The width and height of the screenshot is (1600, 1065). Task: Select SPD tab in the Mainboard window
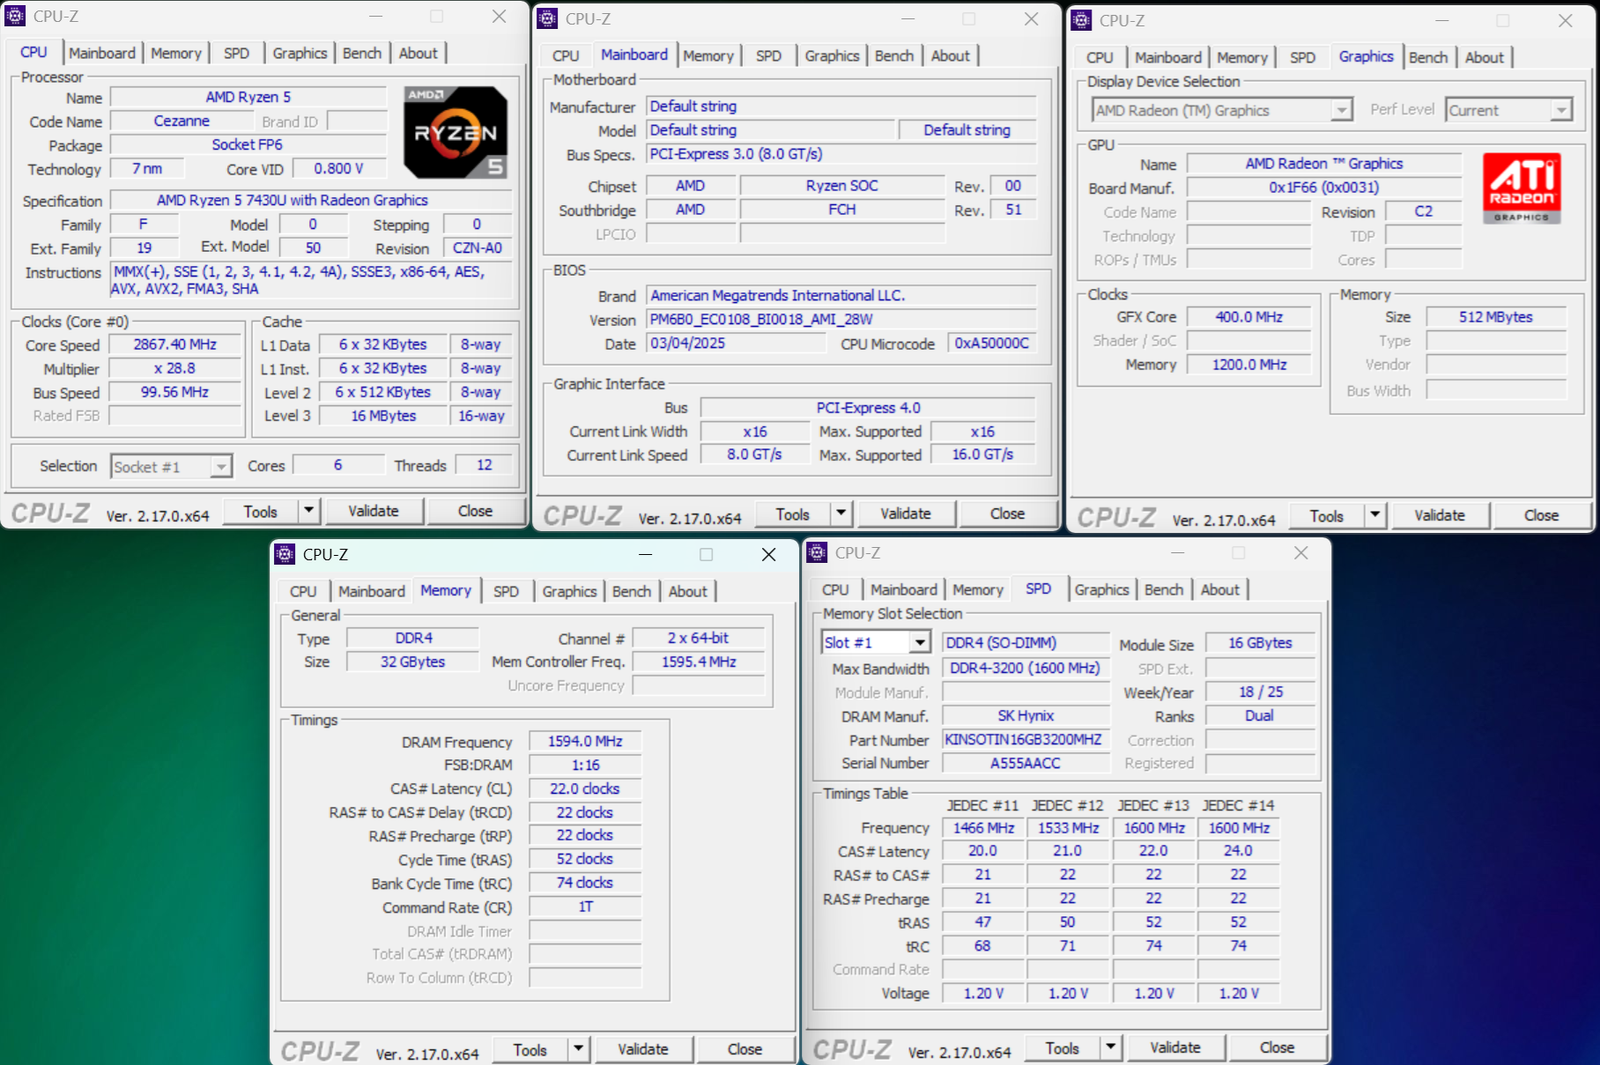pos(768,56)
